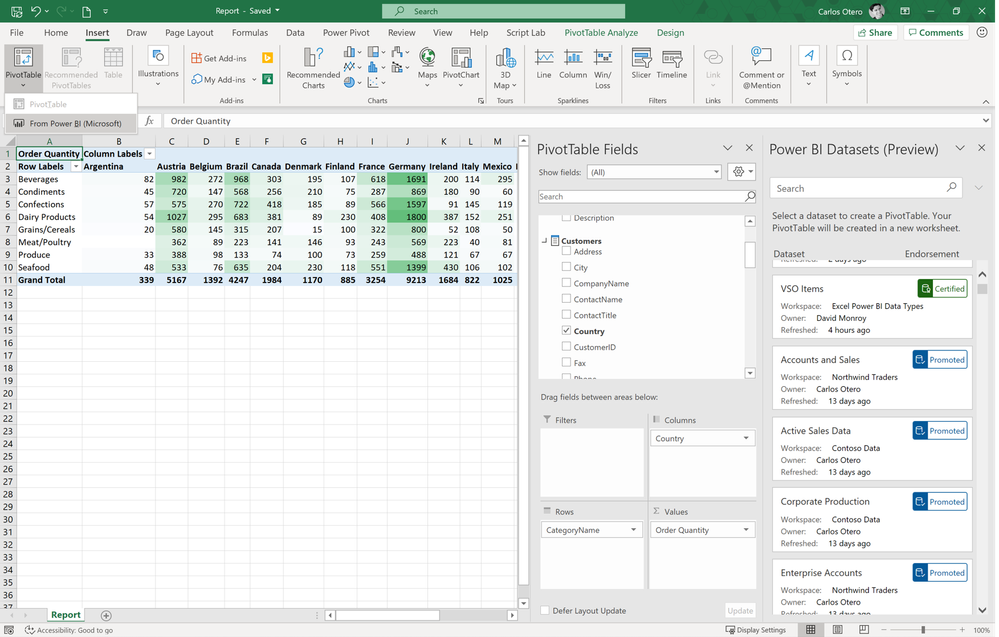Click the Search box in title bar

click(x=503, y=11)
